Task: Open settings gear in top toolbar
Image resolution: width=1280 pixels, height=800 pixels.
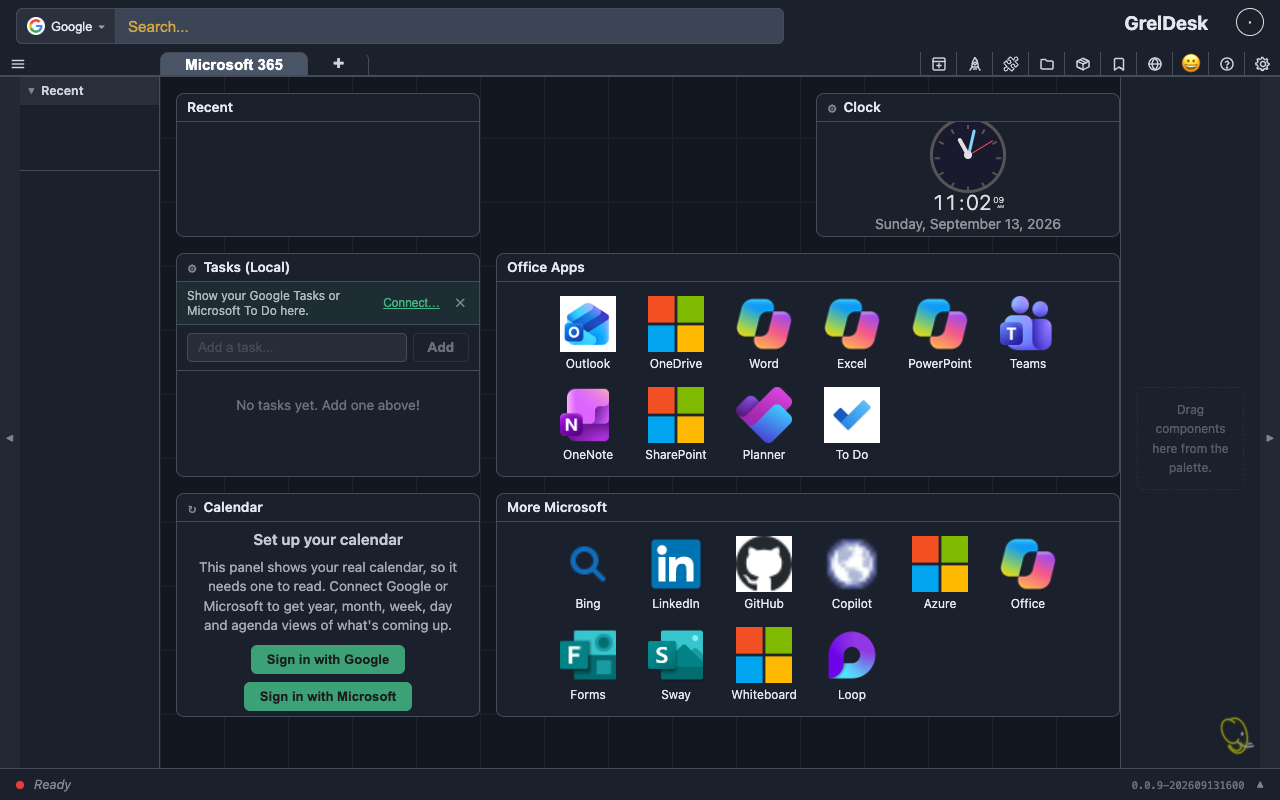Action: (1263, 64)
